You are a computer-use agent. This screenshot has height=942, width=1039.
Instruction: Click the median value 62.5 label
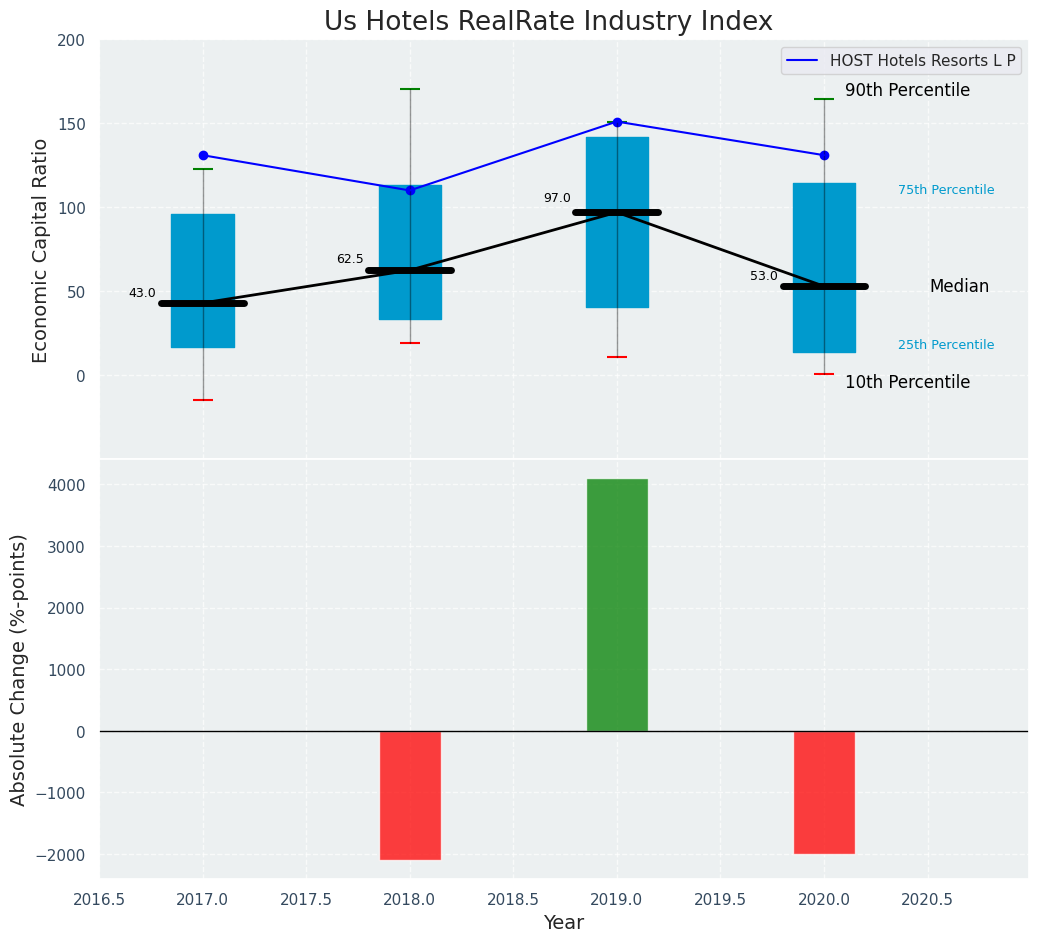pos(350,259)
